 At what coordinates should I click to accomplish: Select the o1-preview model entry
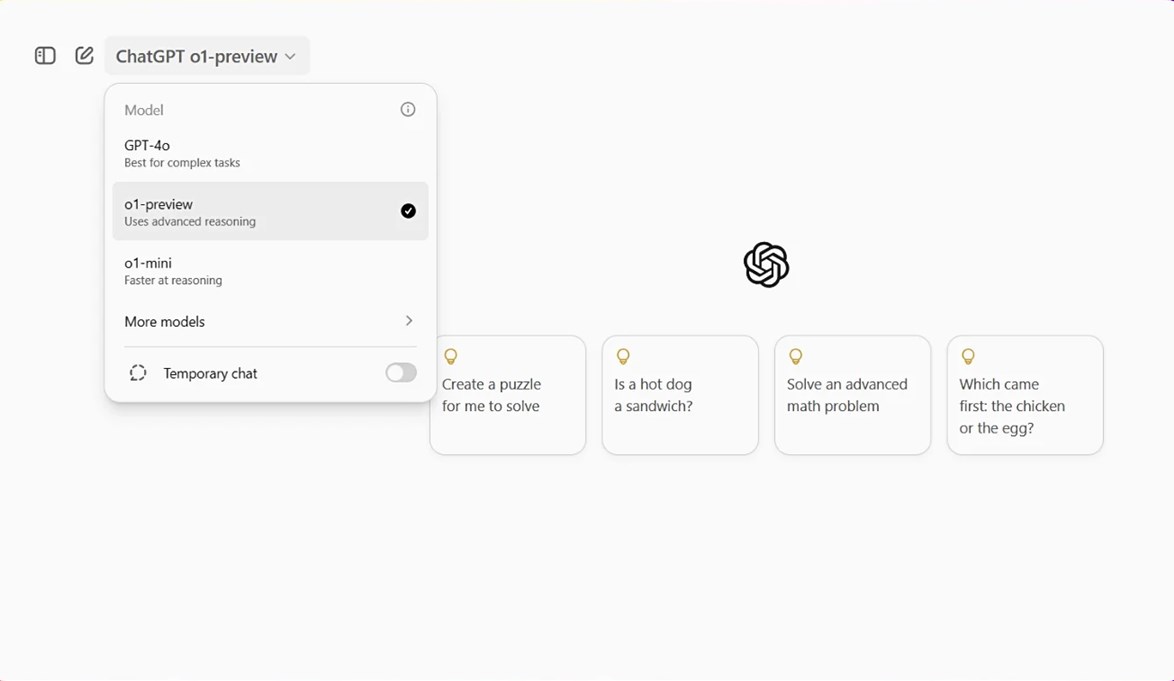[270, 211]
